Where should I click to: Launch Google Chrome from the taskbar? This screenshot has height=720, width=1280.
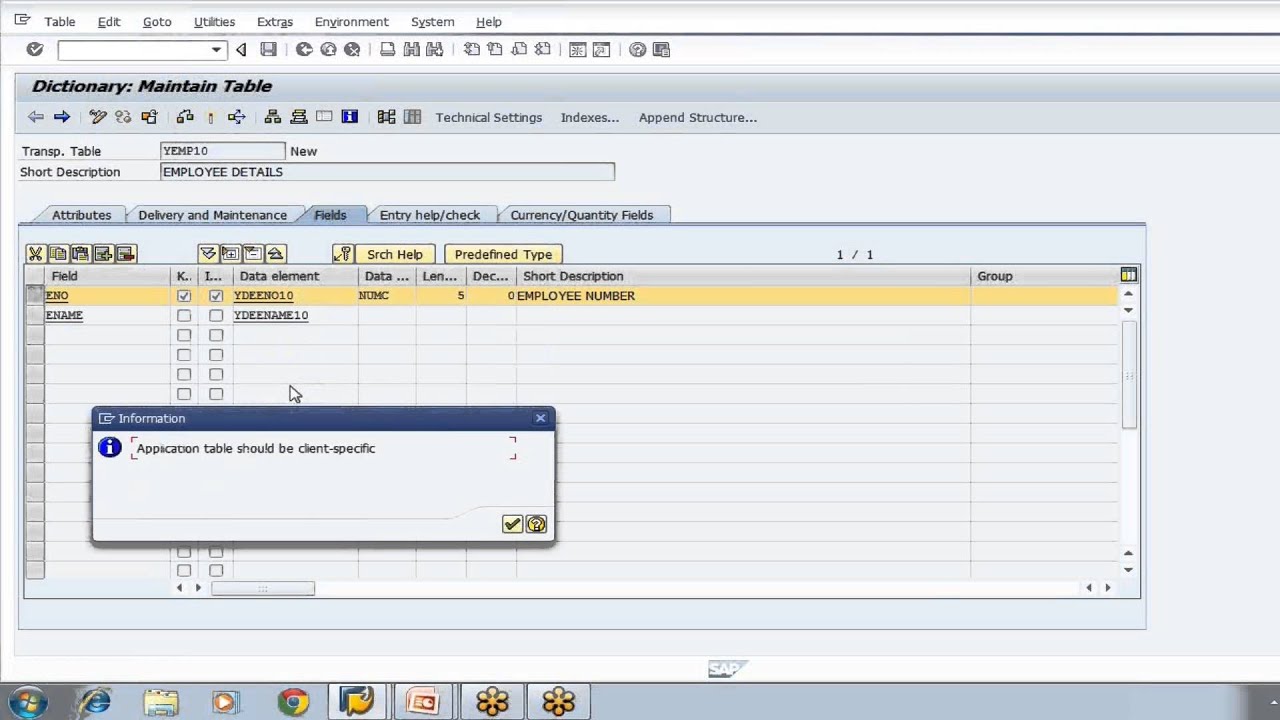[294, 701]
